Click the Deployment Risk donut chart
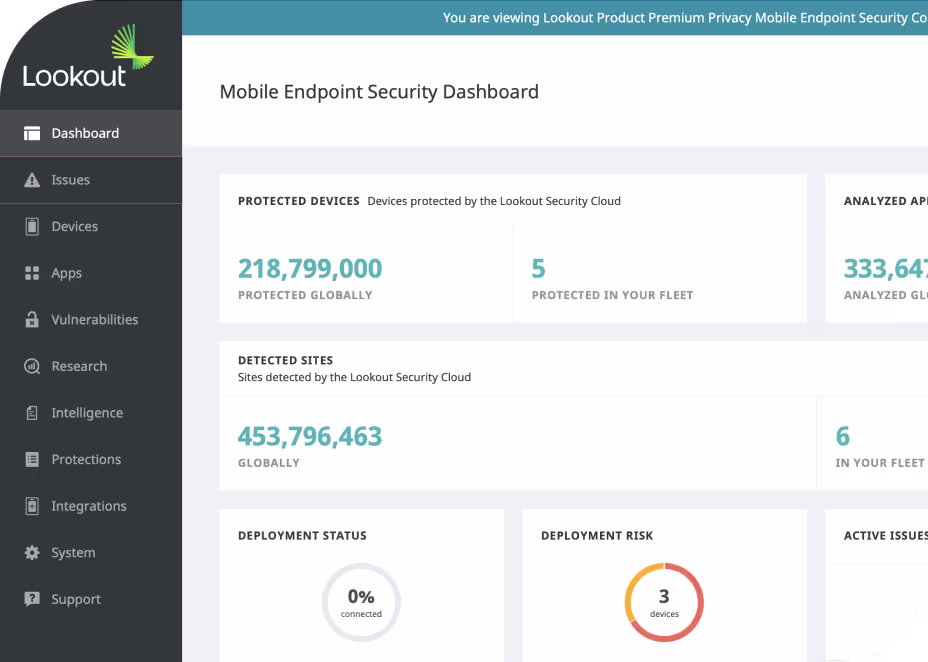Screen dimensions: 928x662 (664, 602)
